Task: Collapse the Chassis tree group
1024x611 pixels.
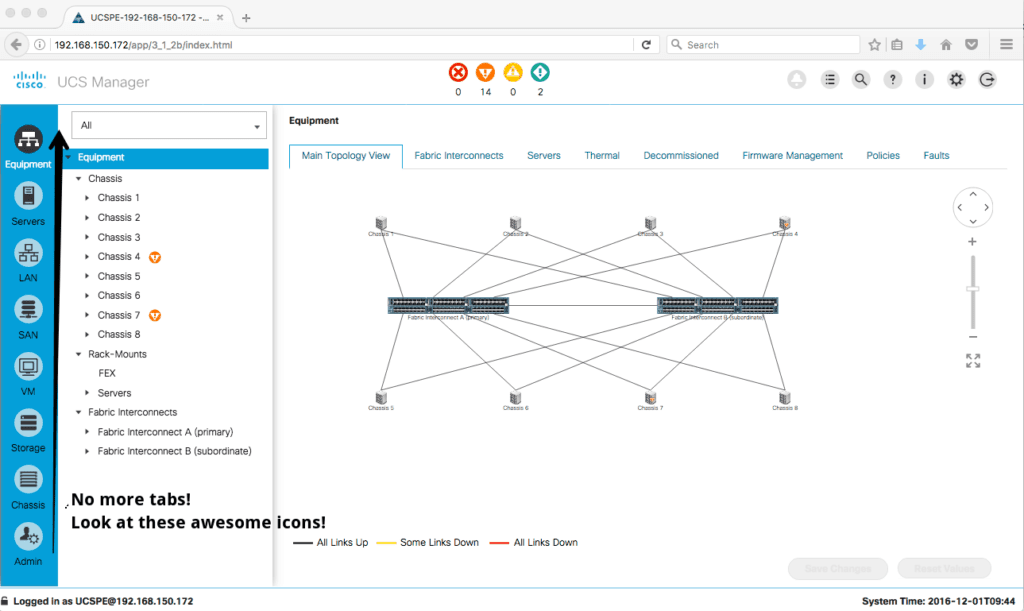Action: (x=78, y=178)
